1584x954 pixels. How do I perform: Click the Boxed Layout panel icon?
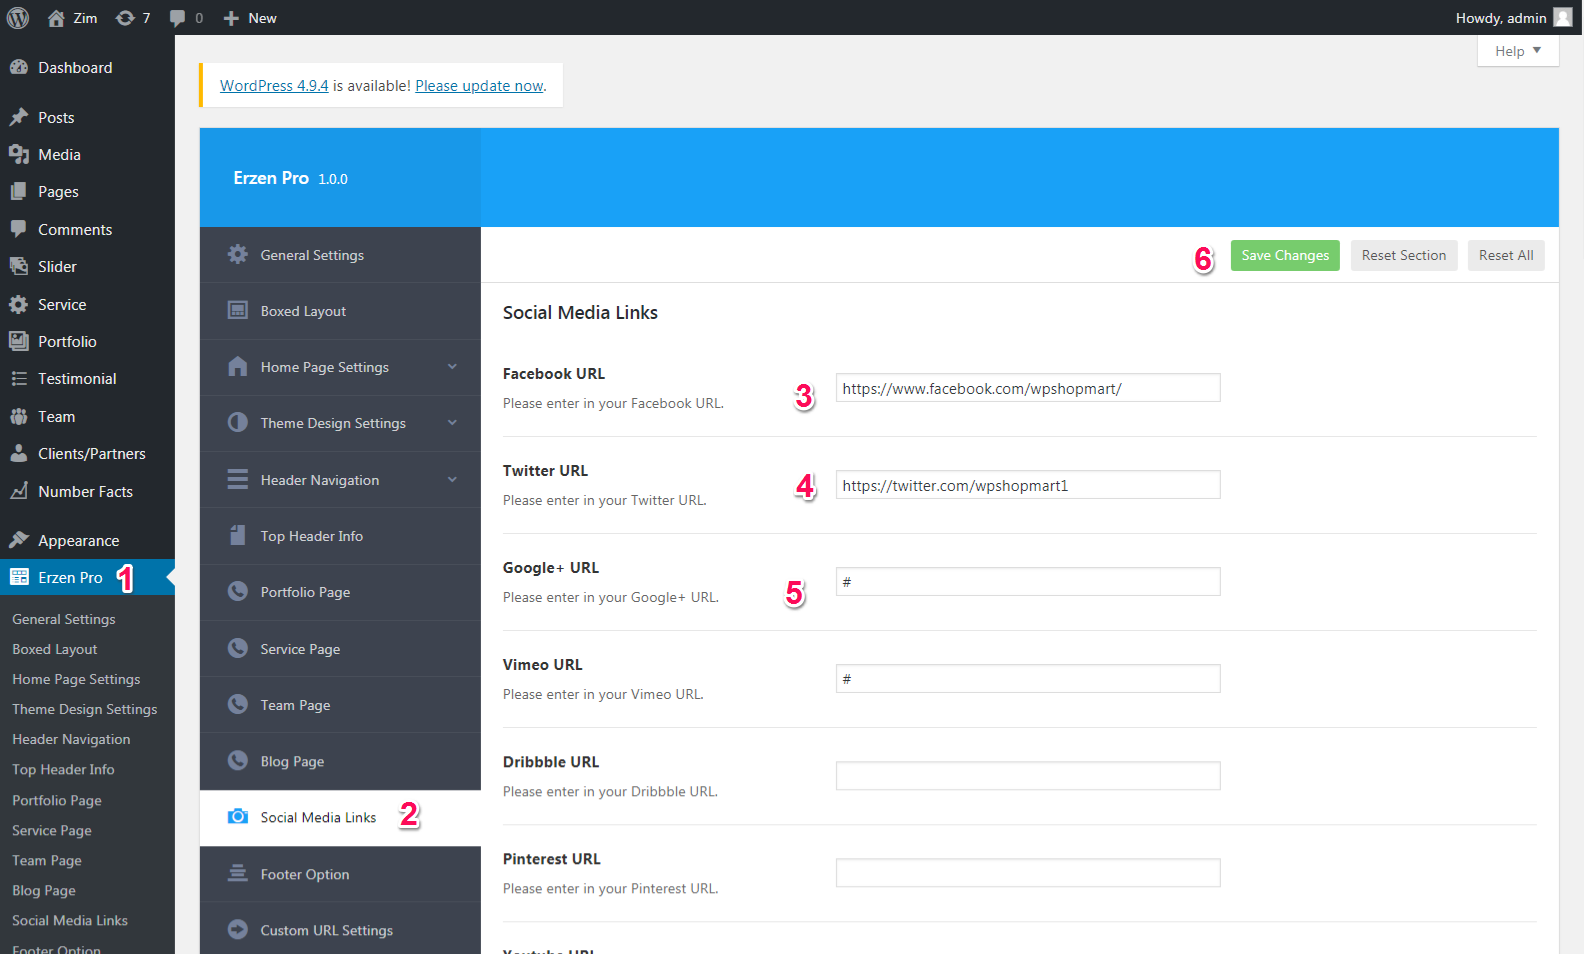237,310
